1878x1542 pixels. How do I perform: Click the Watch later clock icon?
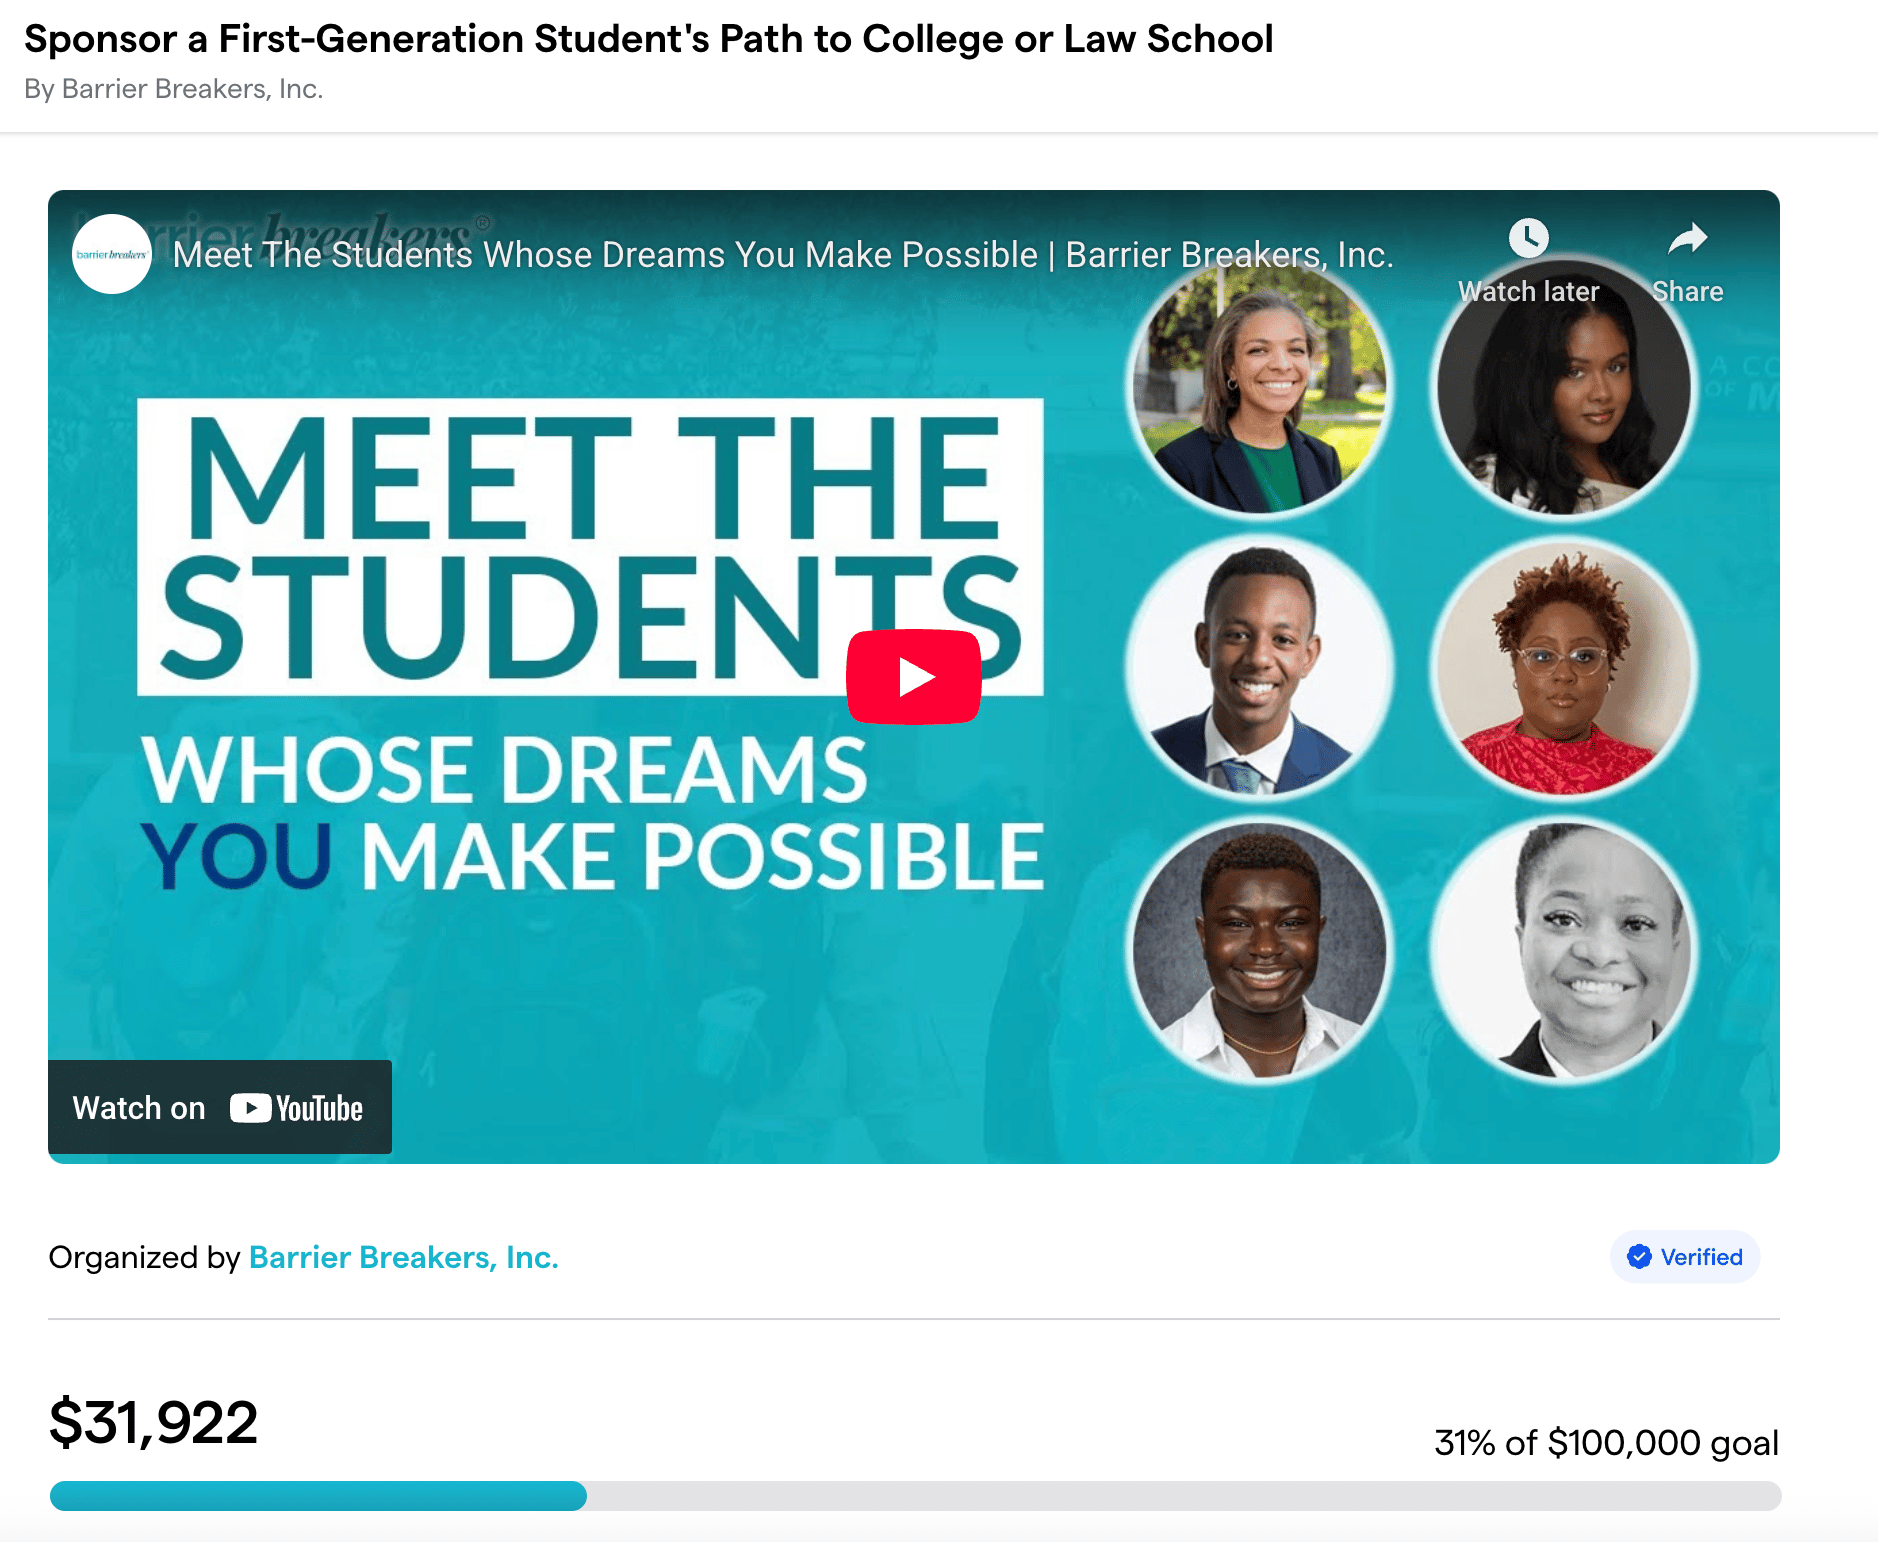1528,239
